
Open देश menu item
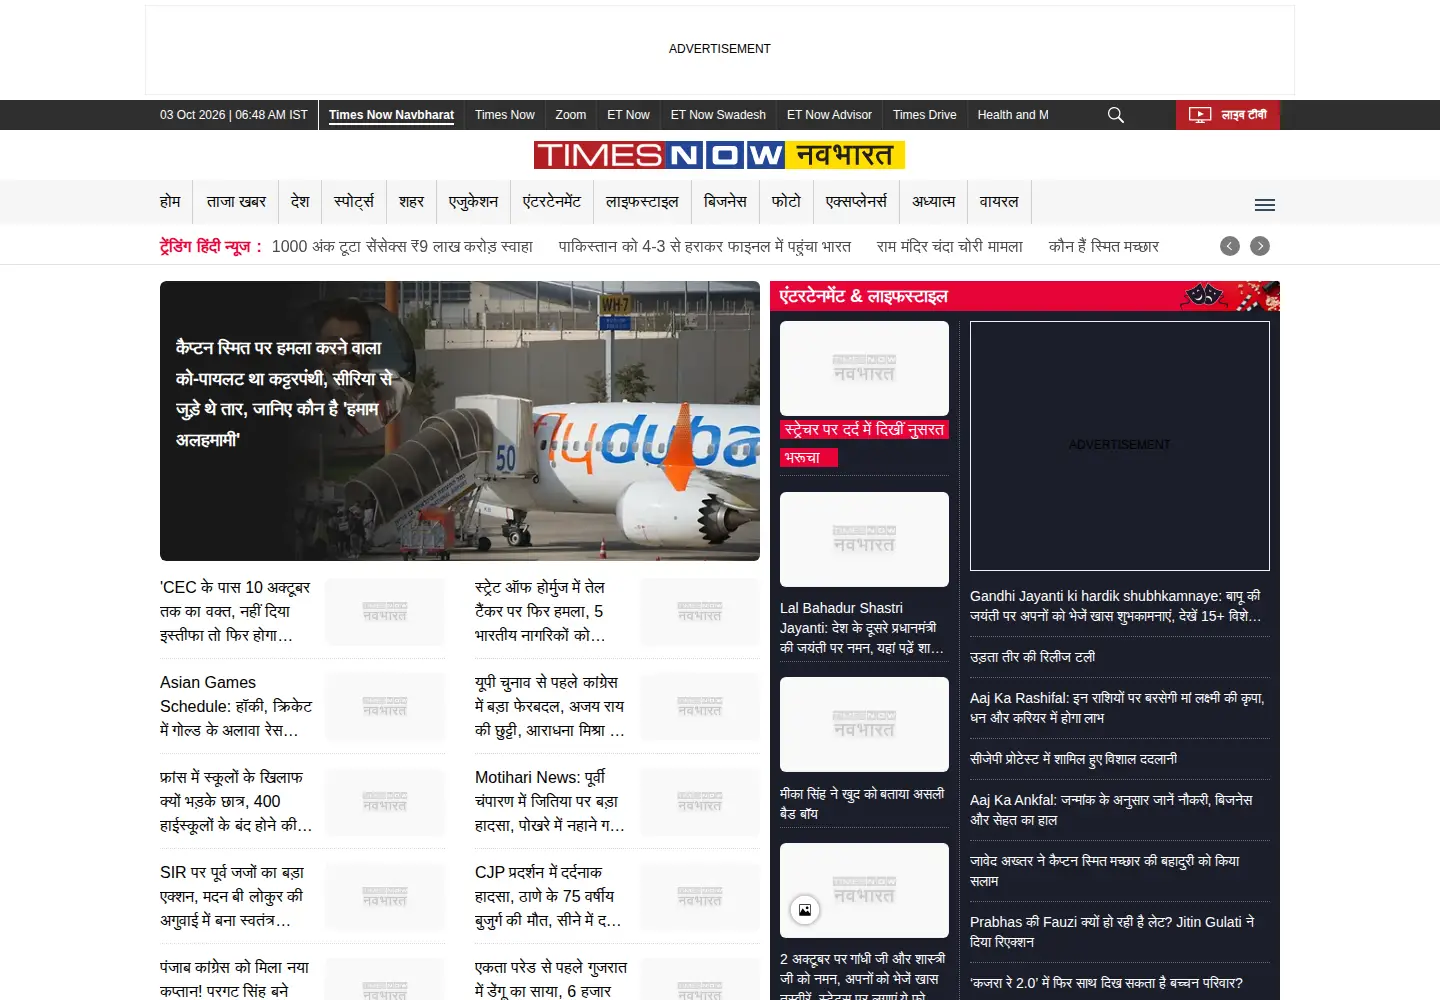300,202
